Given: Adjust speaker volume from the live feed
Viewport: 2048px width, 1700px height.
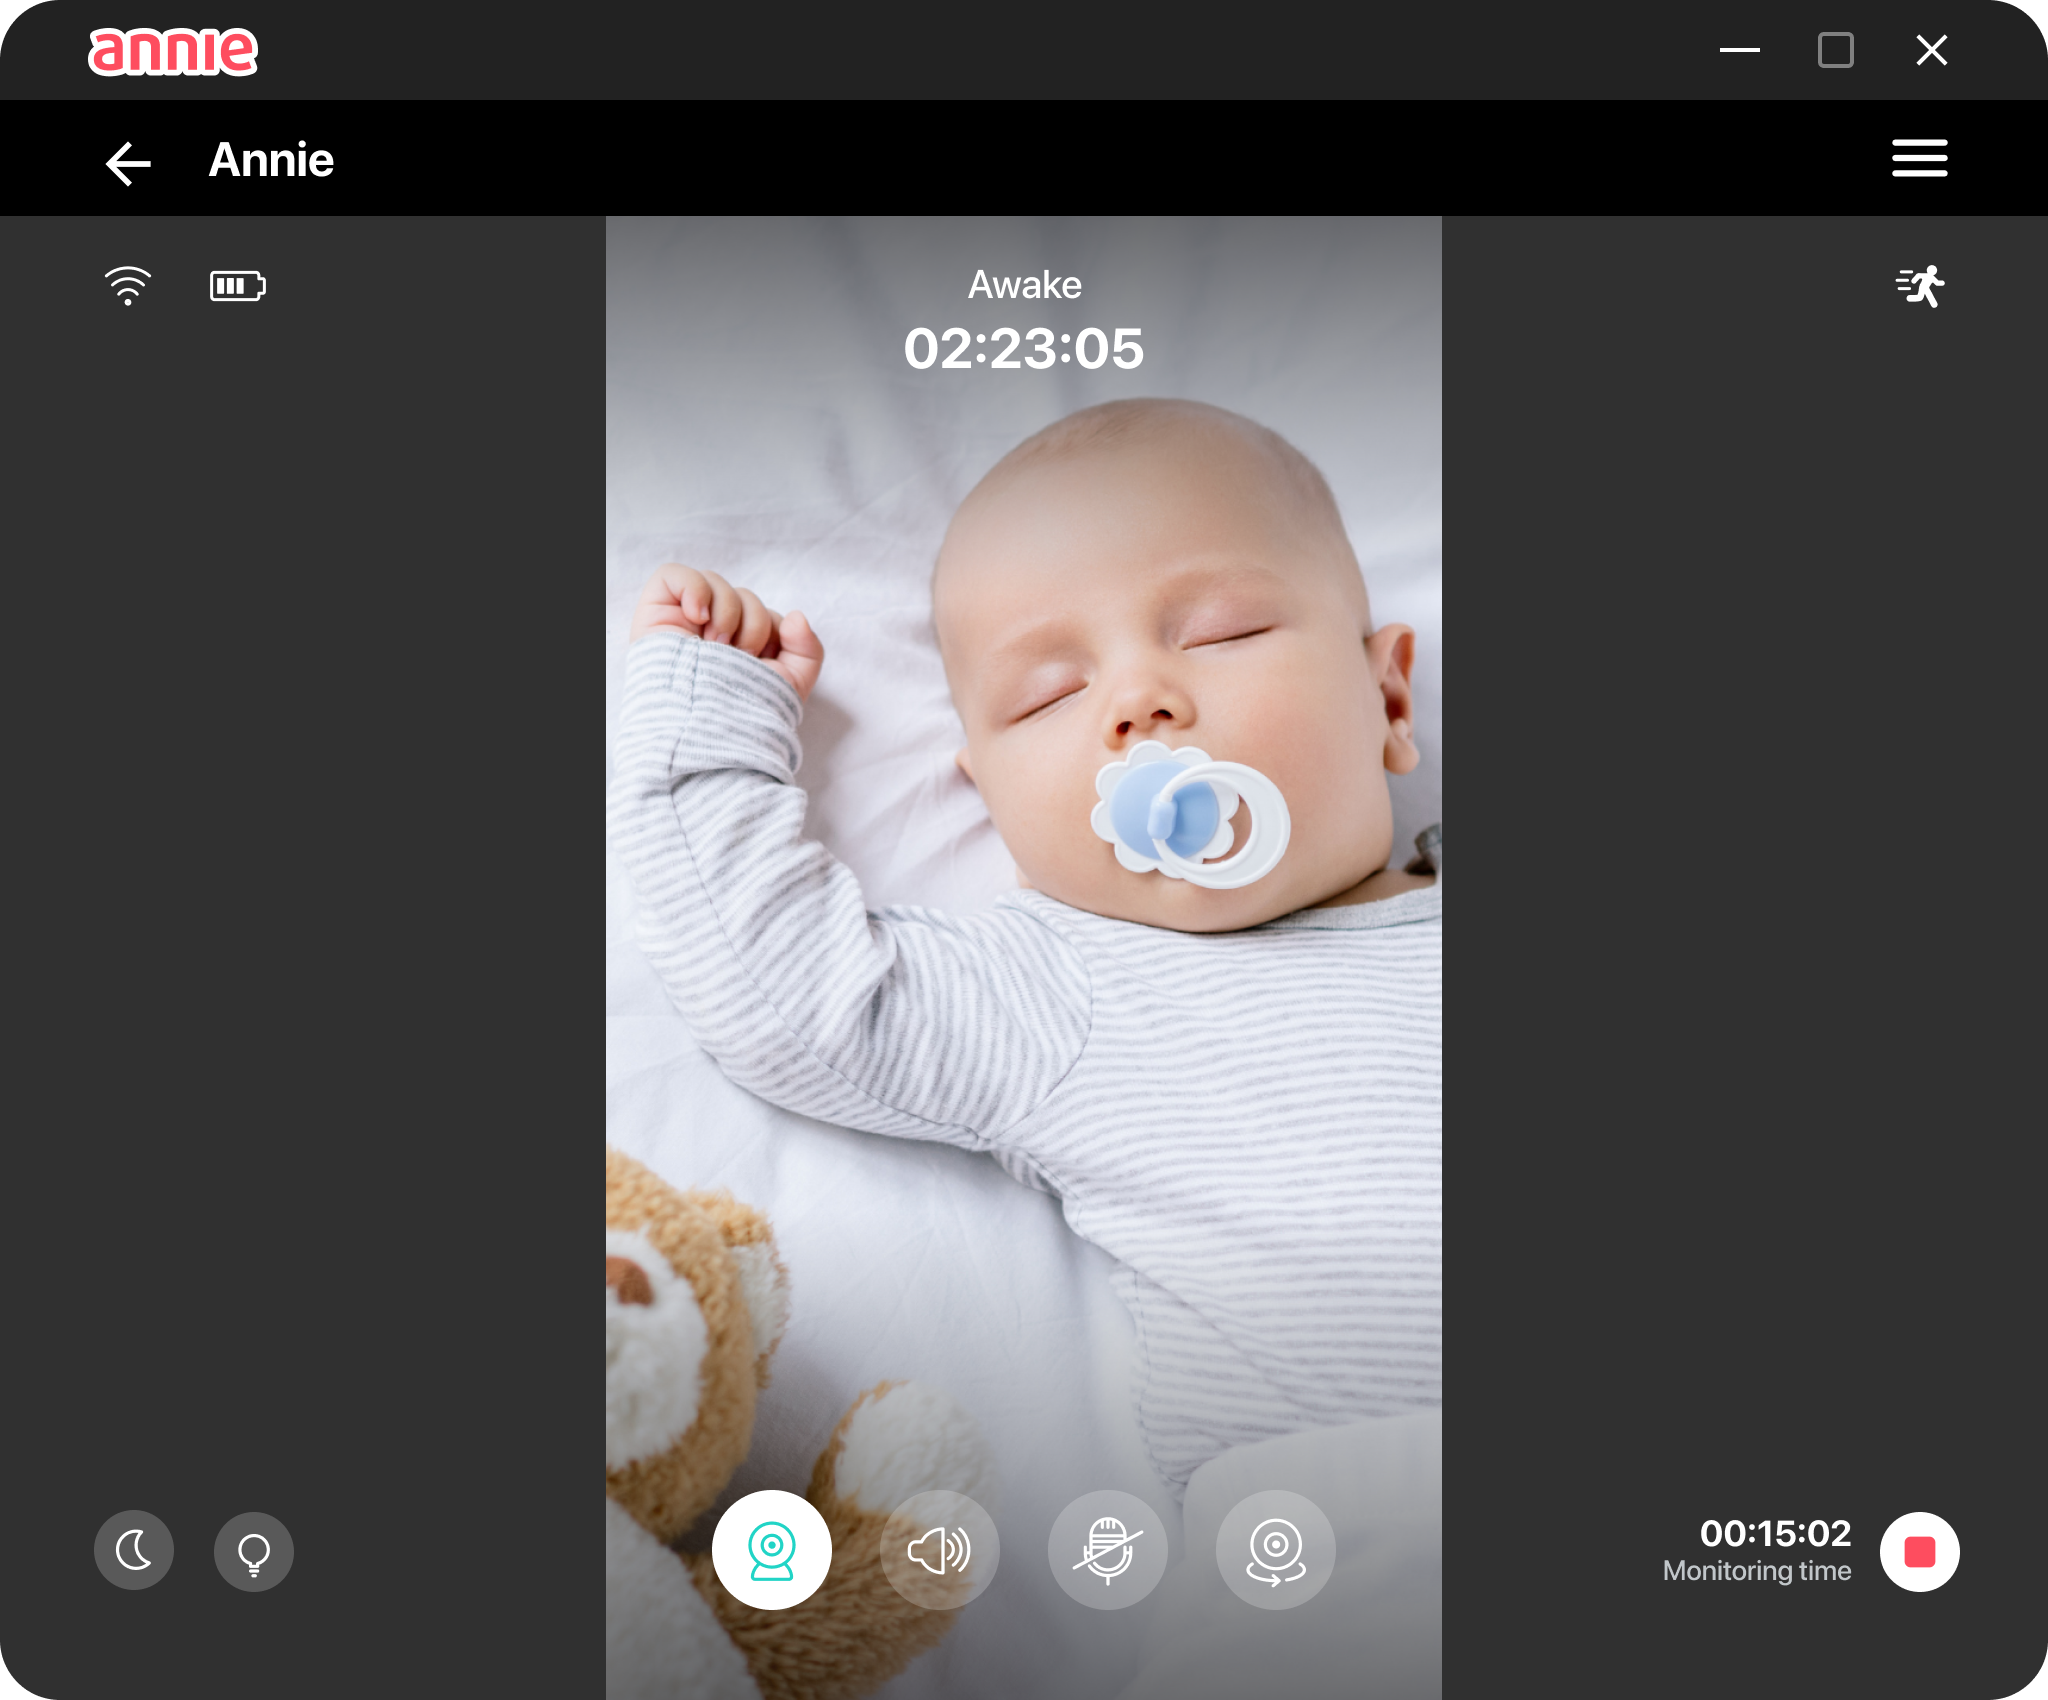Looking at the screenshot, I should (x=939, y=1549).
